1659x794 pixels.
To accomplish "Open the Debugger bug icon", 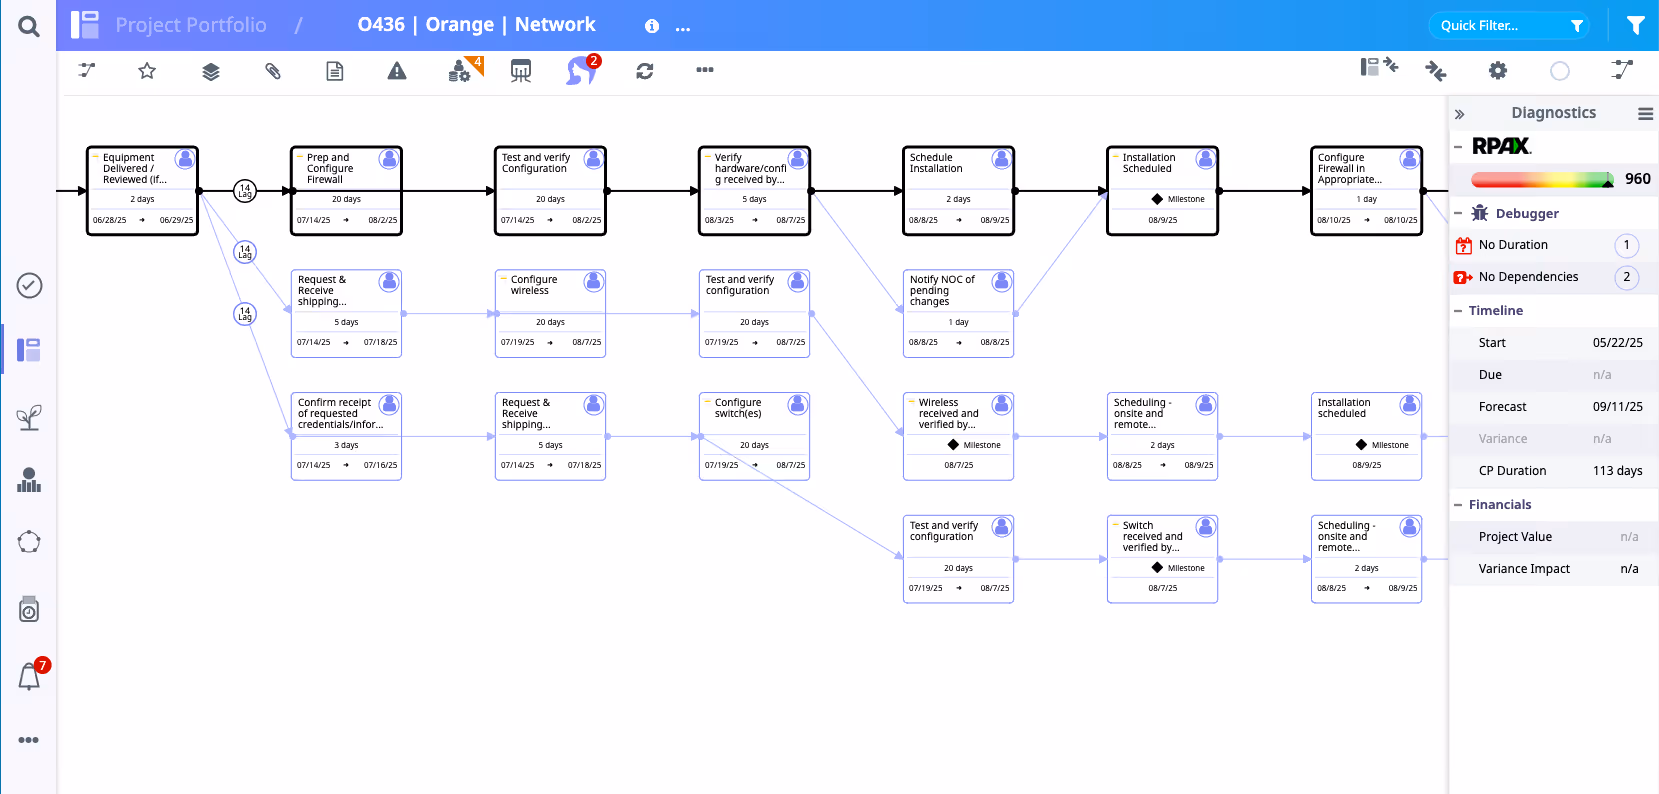I will coord(1480,213).
